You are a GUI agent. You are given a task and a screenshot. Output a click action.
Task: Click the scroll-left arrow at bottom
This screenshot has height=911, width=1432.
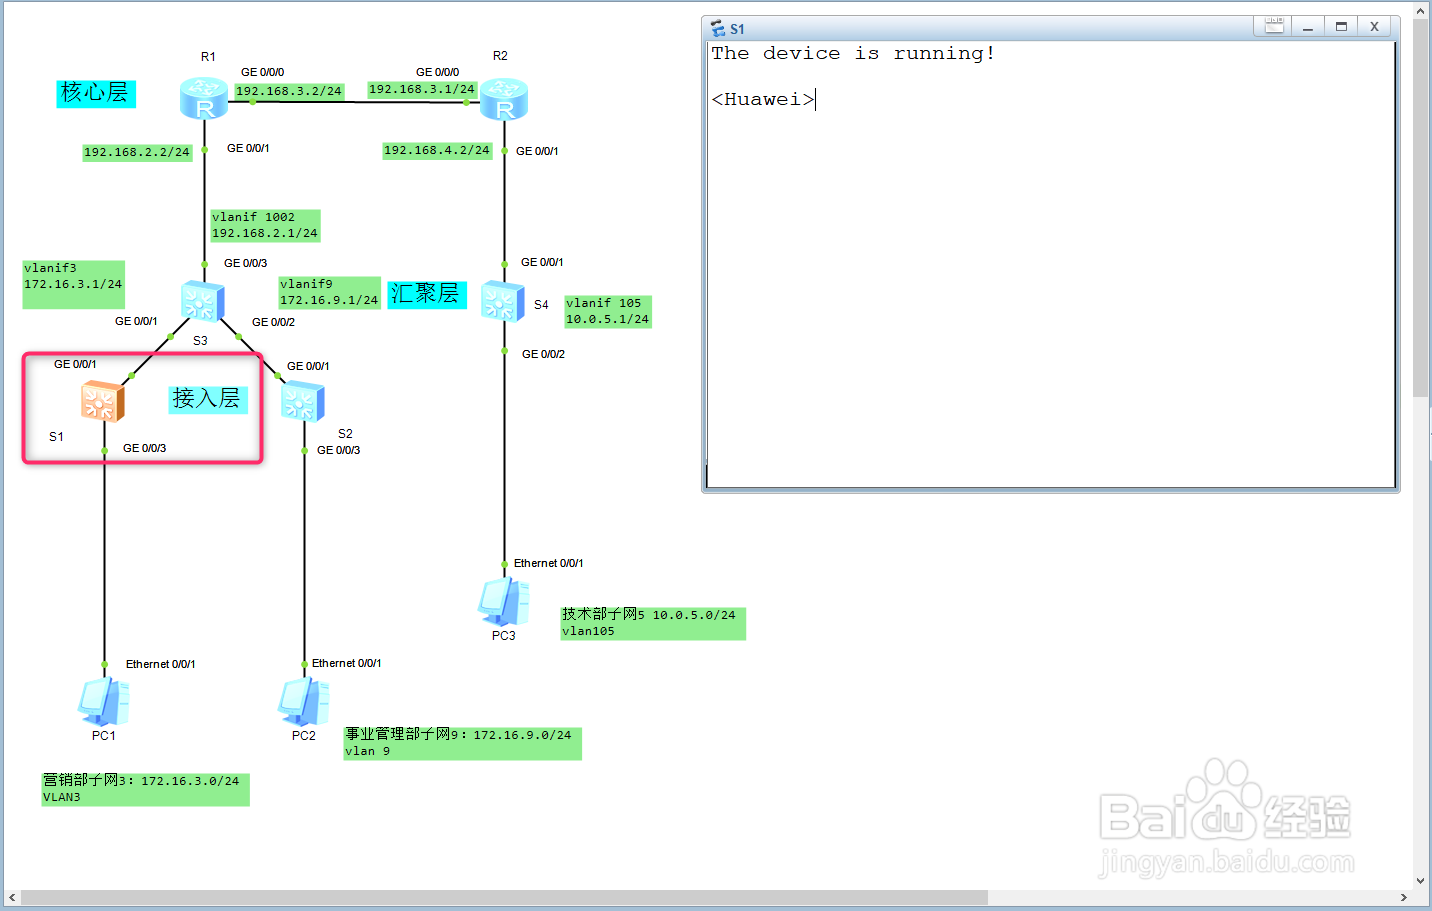(11, 897)
